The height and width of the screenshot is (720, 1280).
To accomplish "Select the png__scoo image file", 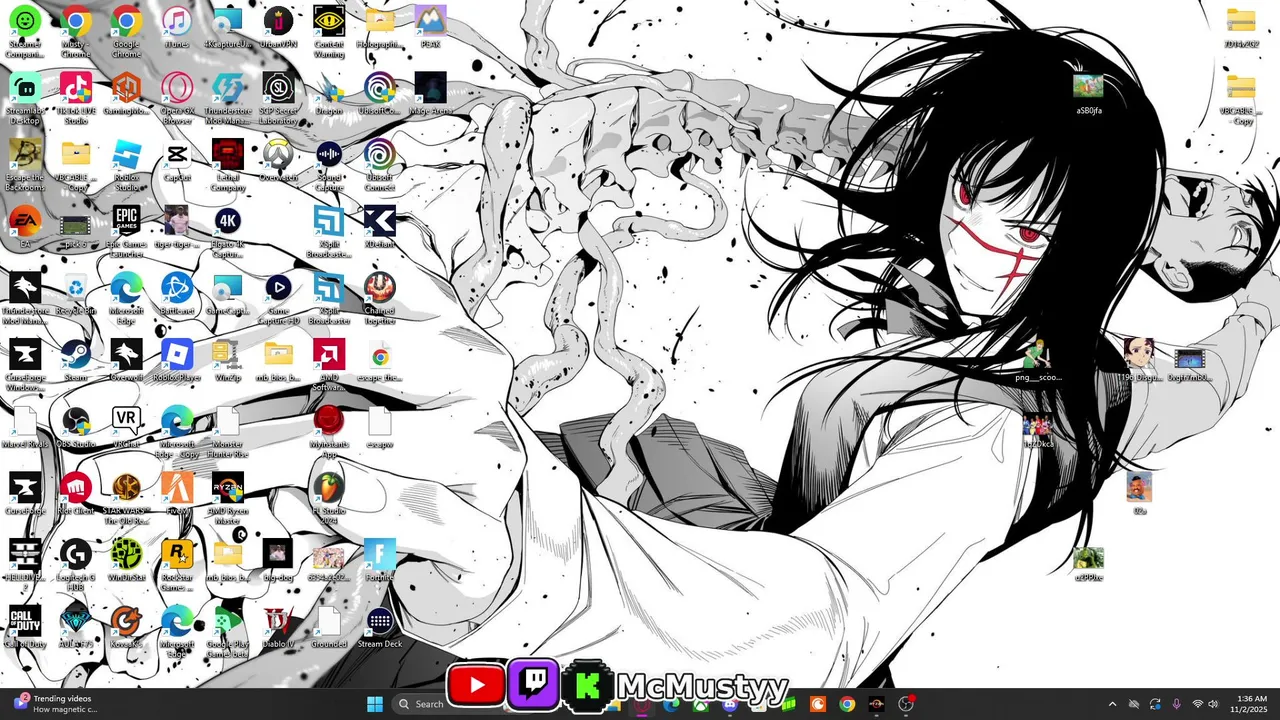I will tap(1038, 360).
